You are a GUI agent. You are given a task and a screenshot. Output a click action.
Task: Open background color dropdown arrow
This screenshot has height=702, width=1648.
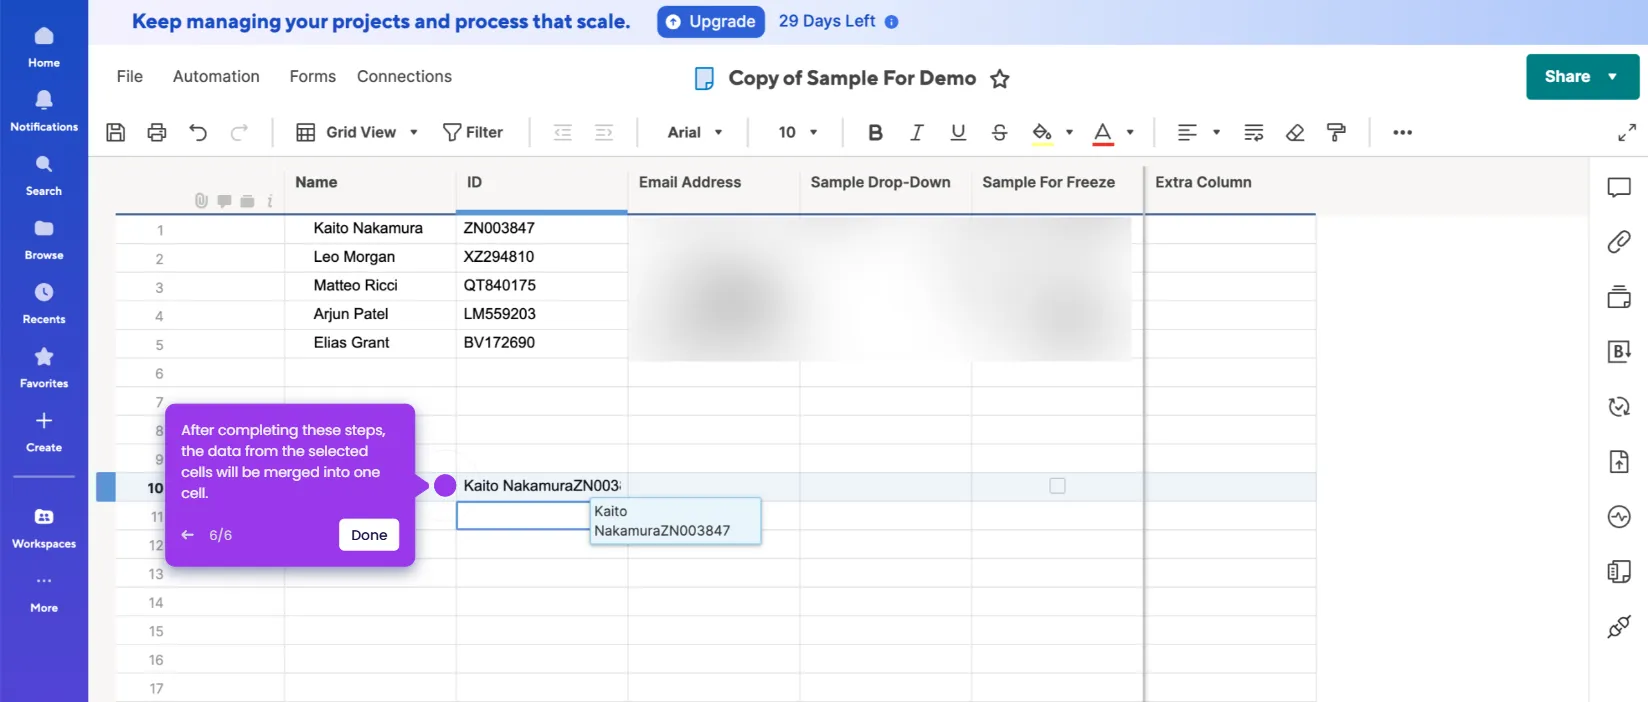pyautogui.click(x=1069, y=132)
